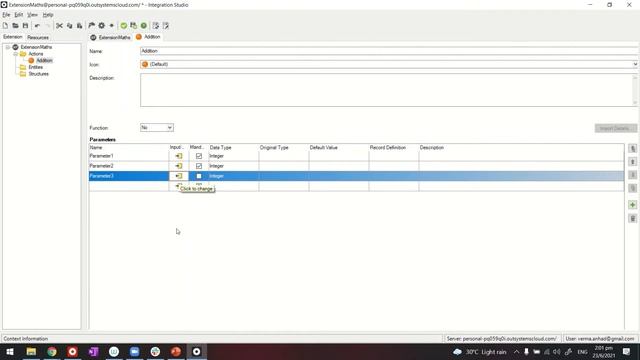The width and height of the screenshot is (640, 360).
Task: Toggle Mandatory checkbox for Parameter2
Action: click(199, 166)
